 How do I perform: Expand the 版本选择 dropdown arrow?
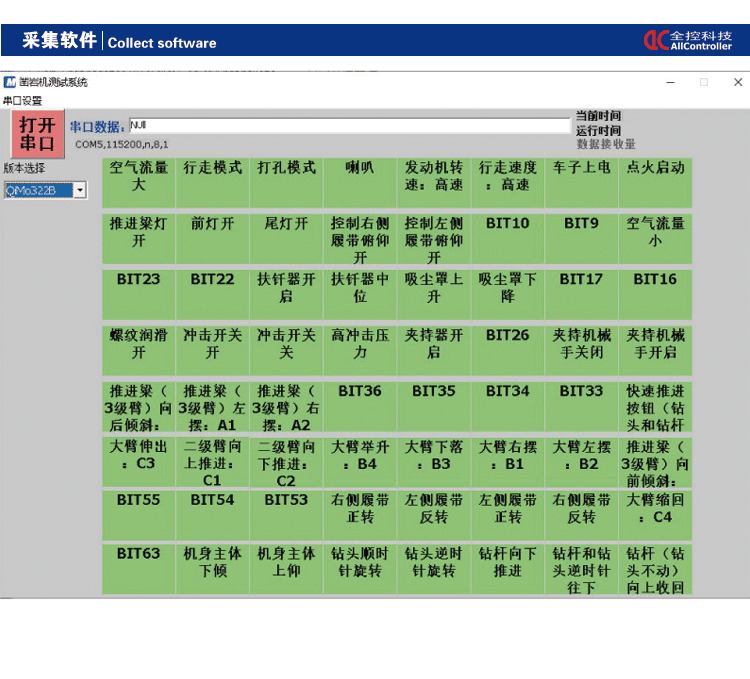coord(80,190)
